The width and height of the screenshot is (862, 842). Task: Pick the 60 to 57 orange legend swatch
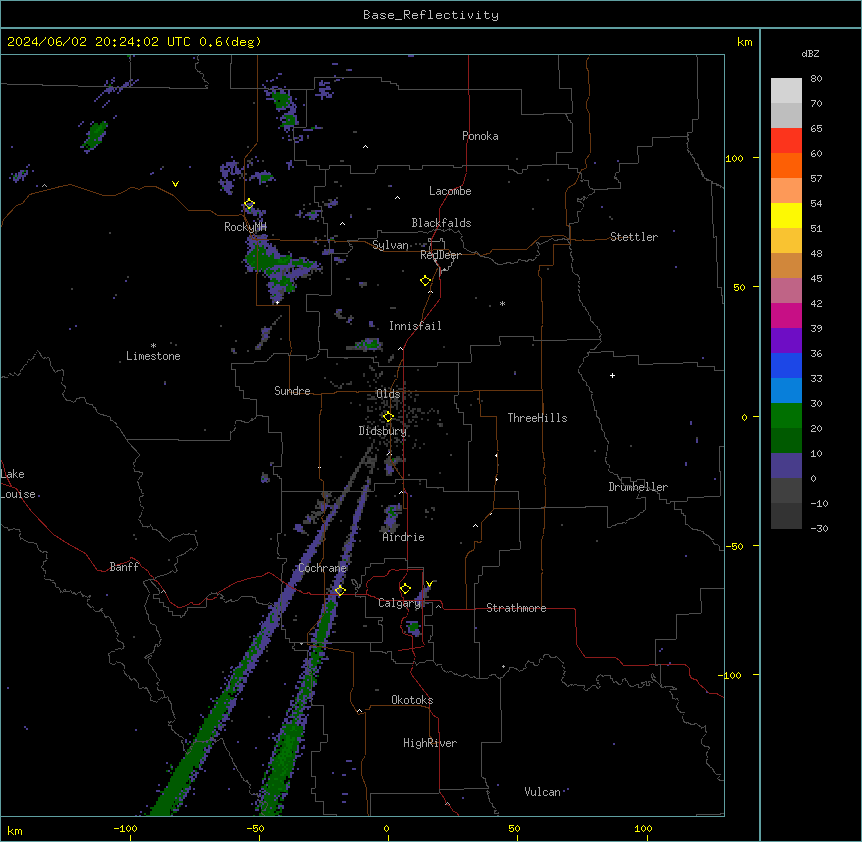click(786, 165)
